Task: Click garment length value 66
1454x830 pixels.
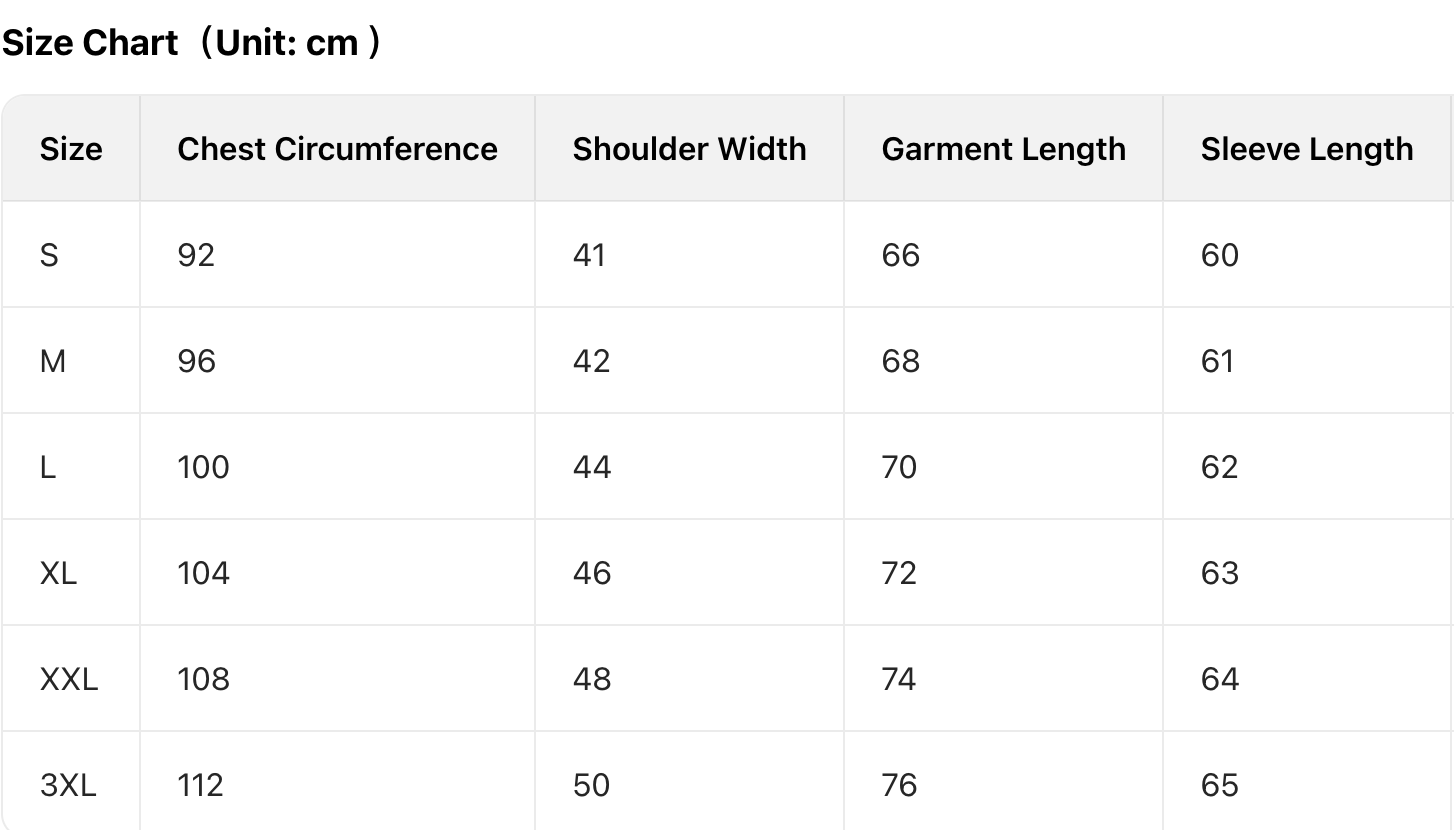Action: pyautogui.click(x=900, y=255)
